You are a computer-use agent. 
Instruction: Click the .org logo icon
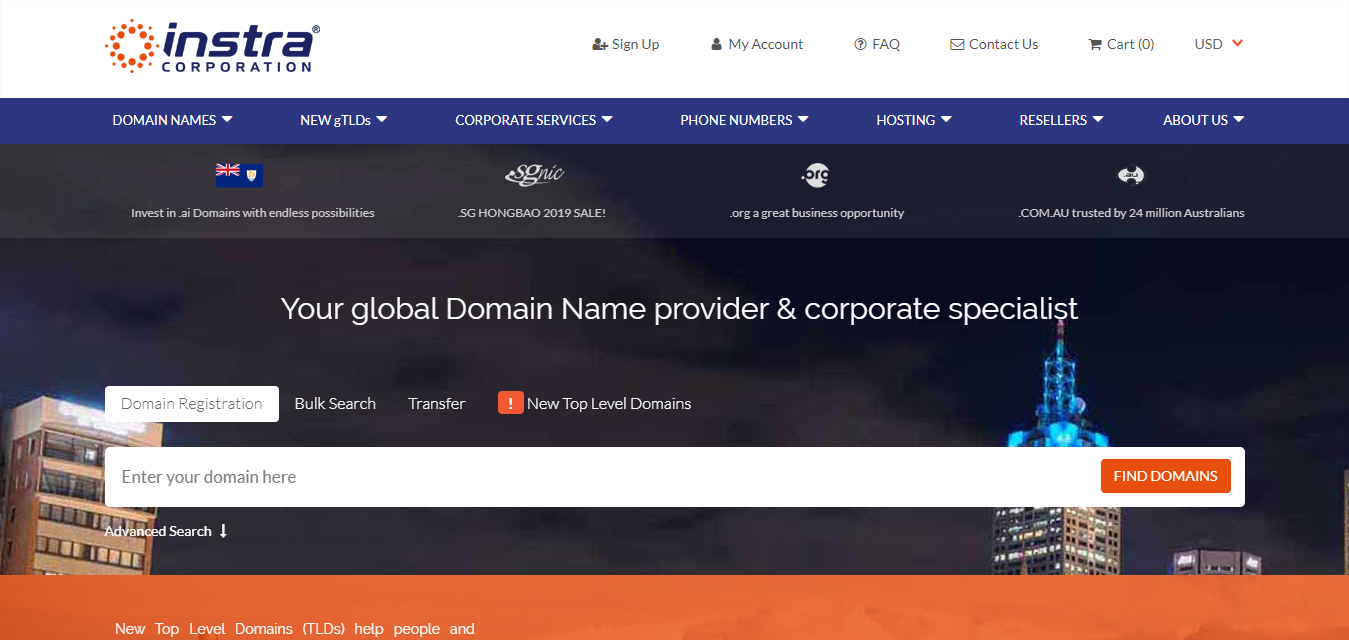coord(815,175)
